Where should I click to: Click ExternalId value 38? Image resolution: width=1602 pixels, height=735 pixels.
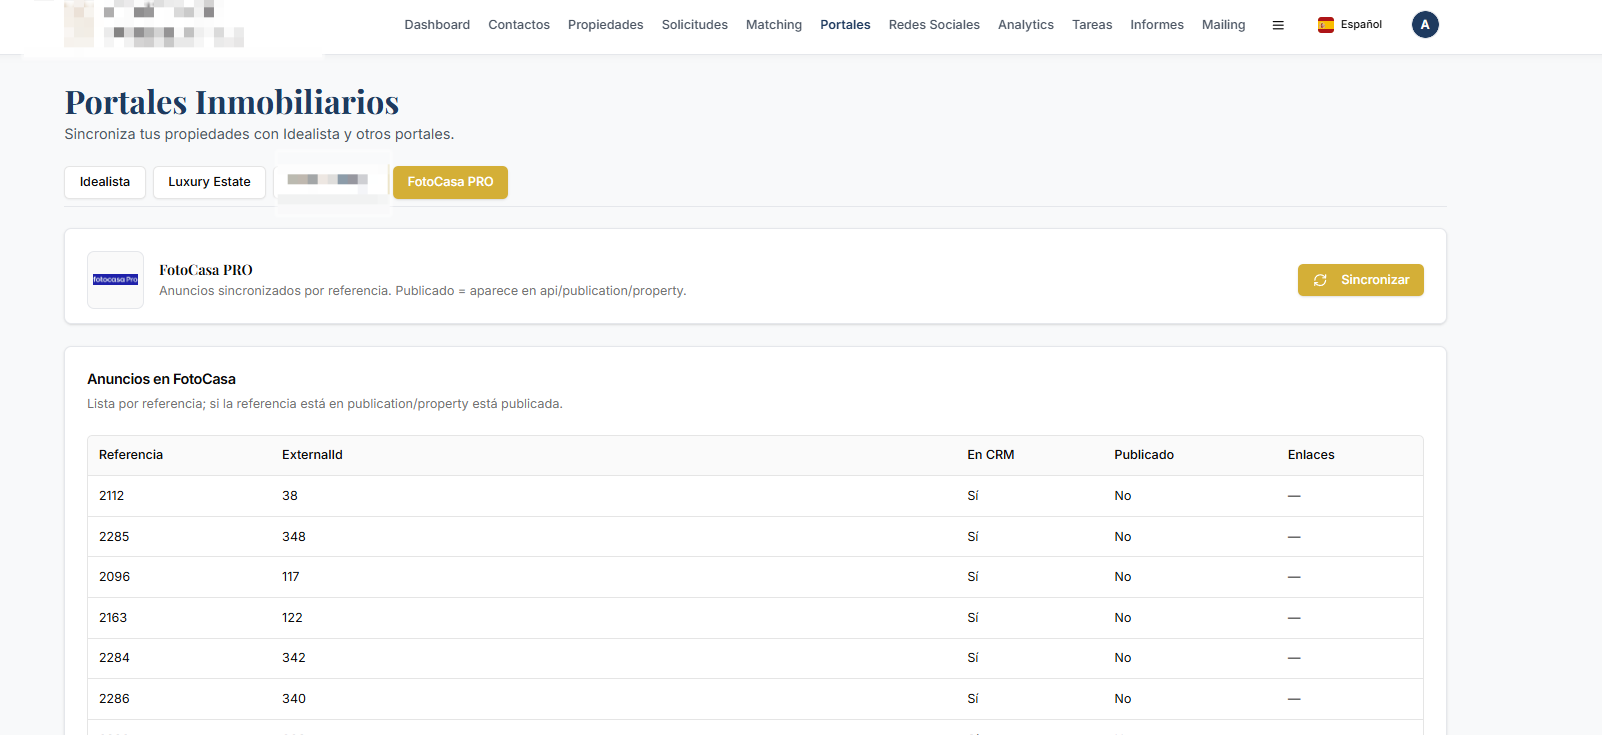[x=290, y=496]
